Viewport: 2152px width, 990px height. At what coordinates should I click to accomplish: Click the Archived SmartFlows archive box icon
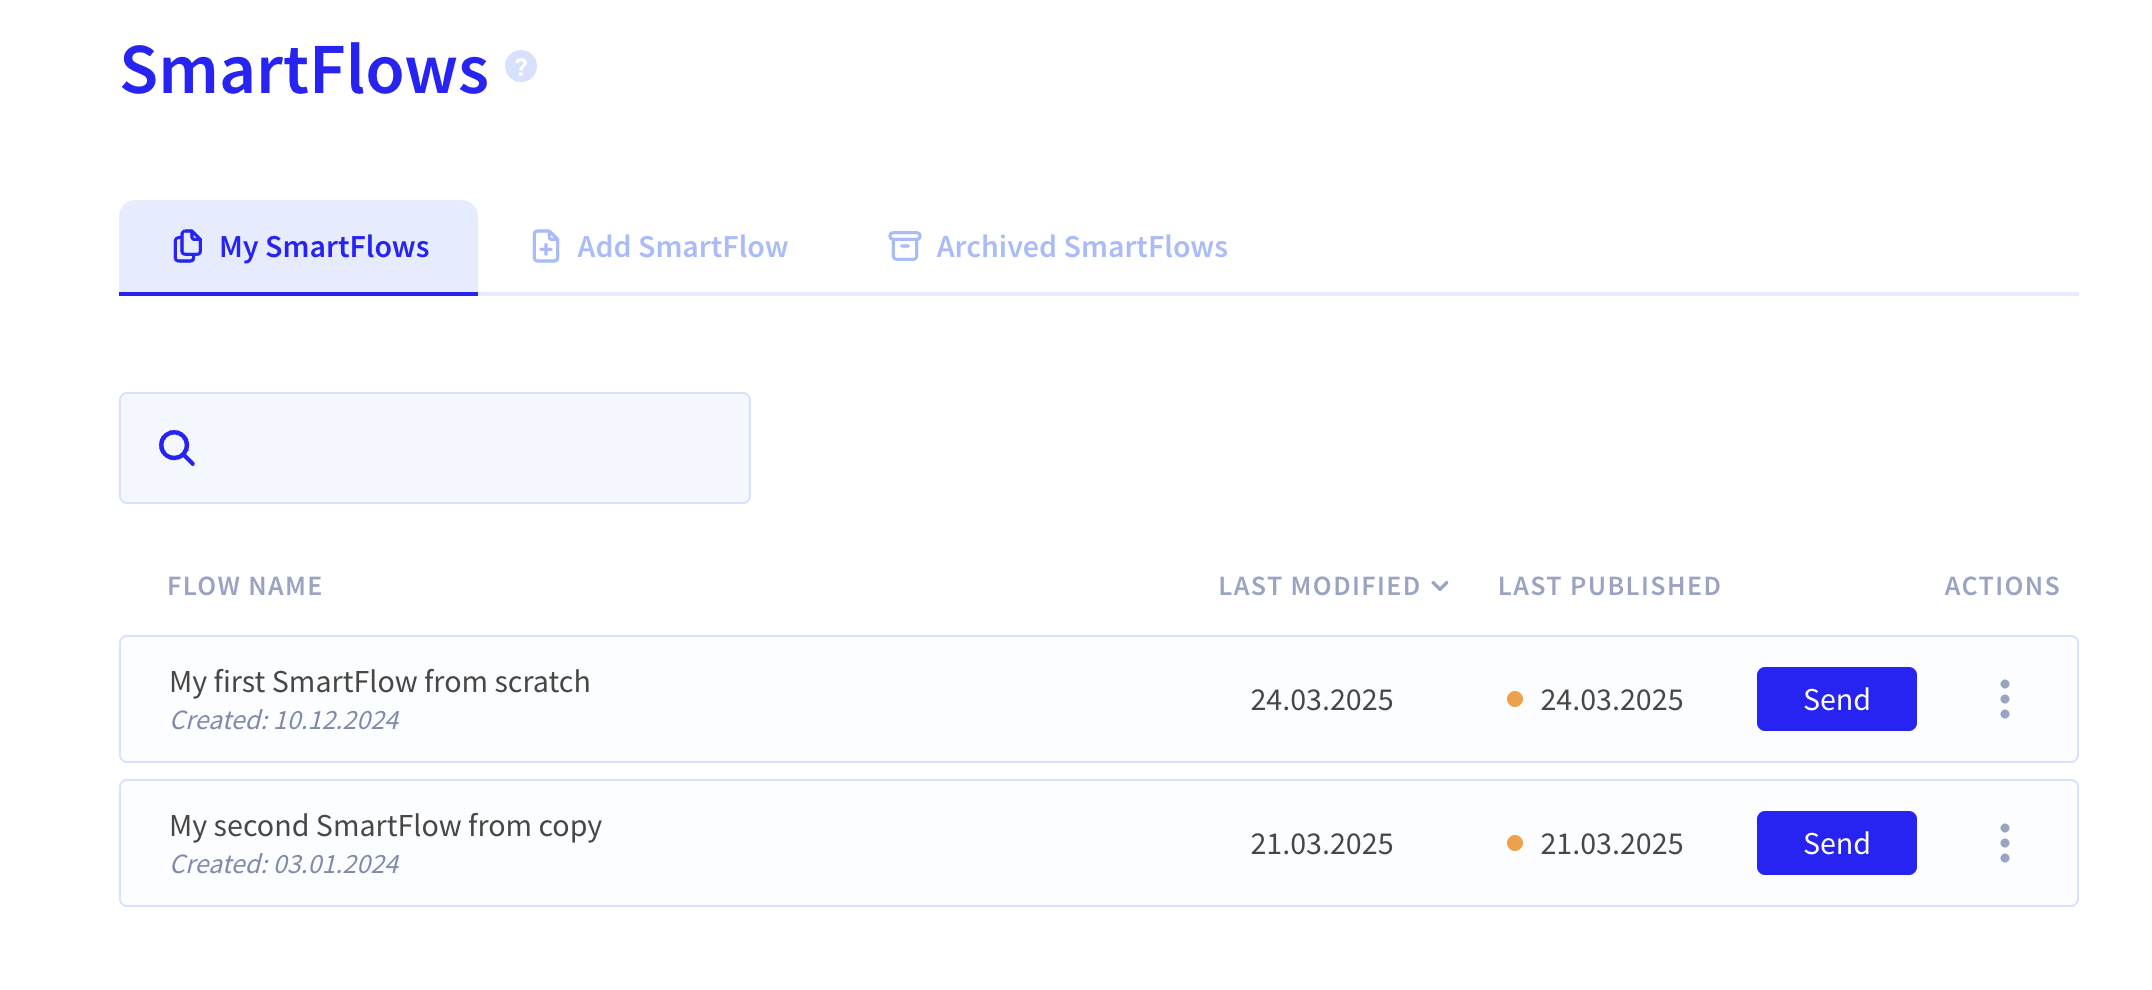[904, 246]
